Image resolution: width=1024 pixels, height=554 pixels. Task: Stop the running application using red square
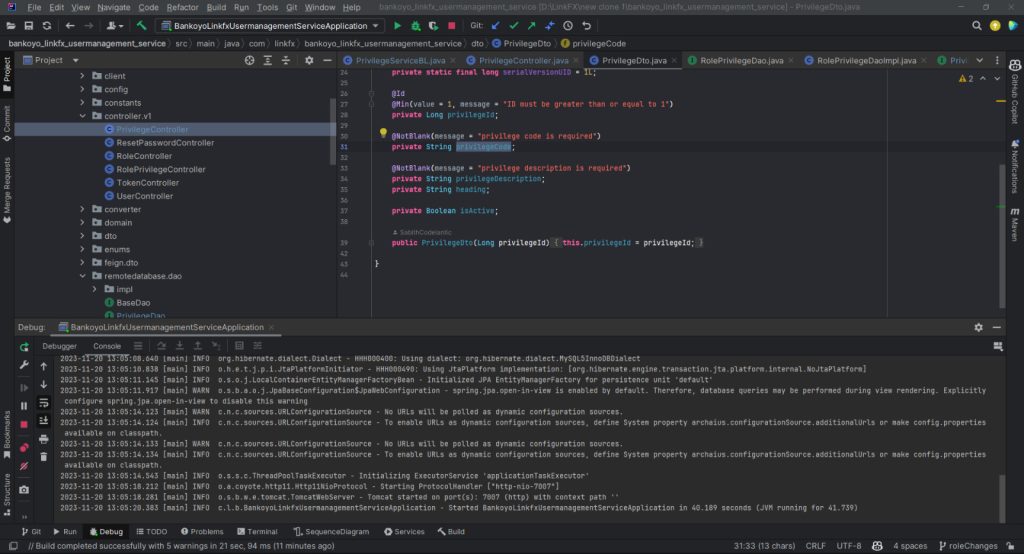452,25
